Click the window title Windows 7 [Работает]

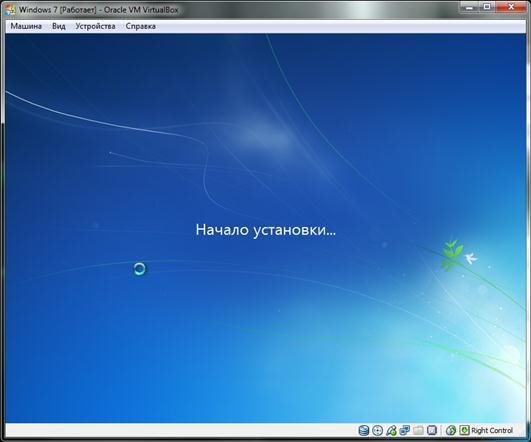click(x=58, y=10)
